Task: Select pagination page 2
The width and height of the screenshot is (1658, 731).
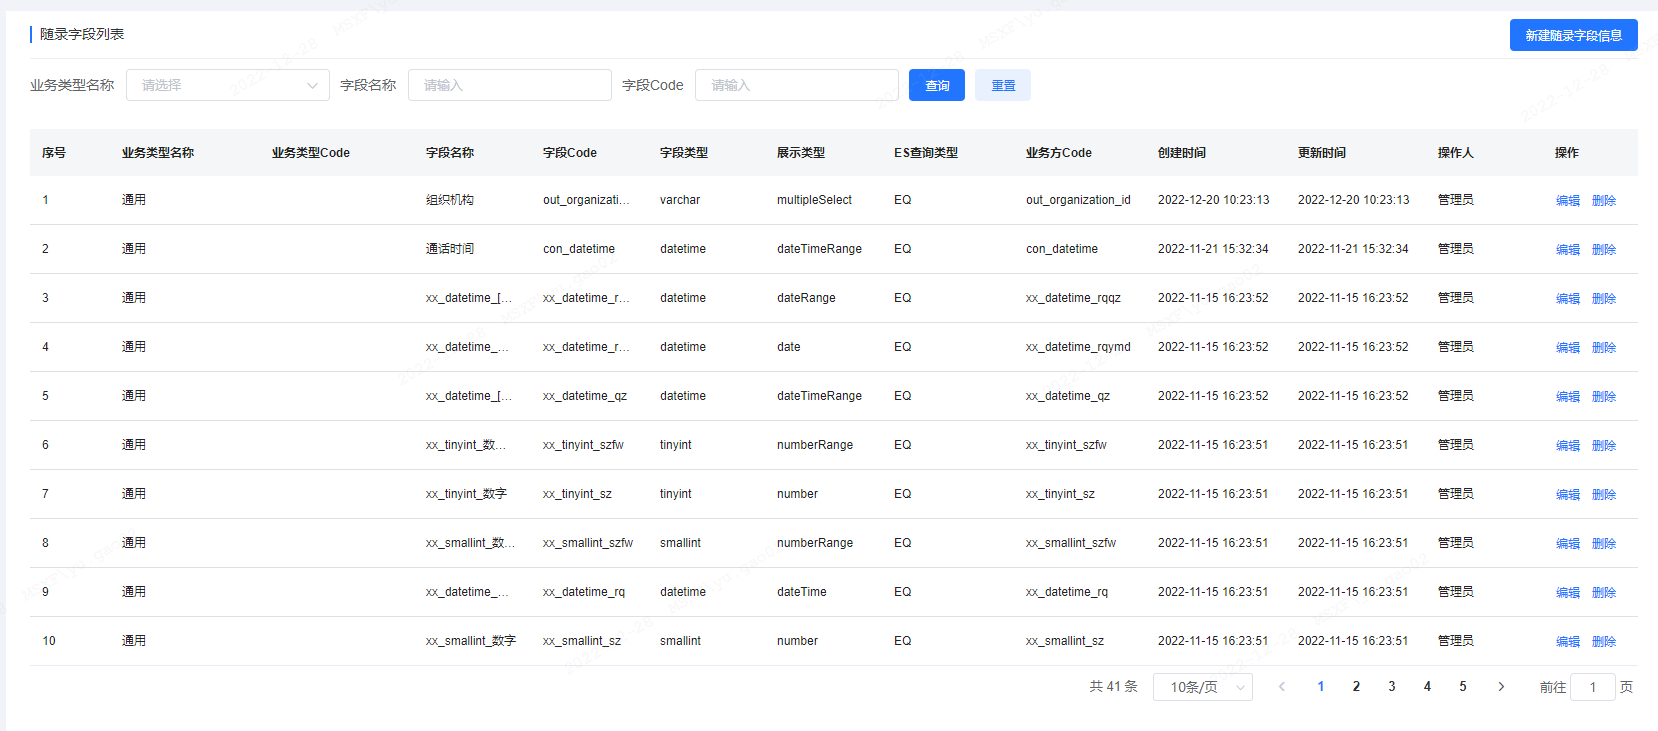Action: (x=1356, y=686)
